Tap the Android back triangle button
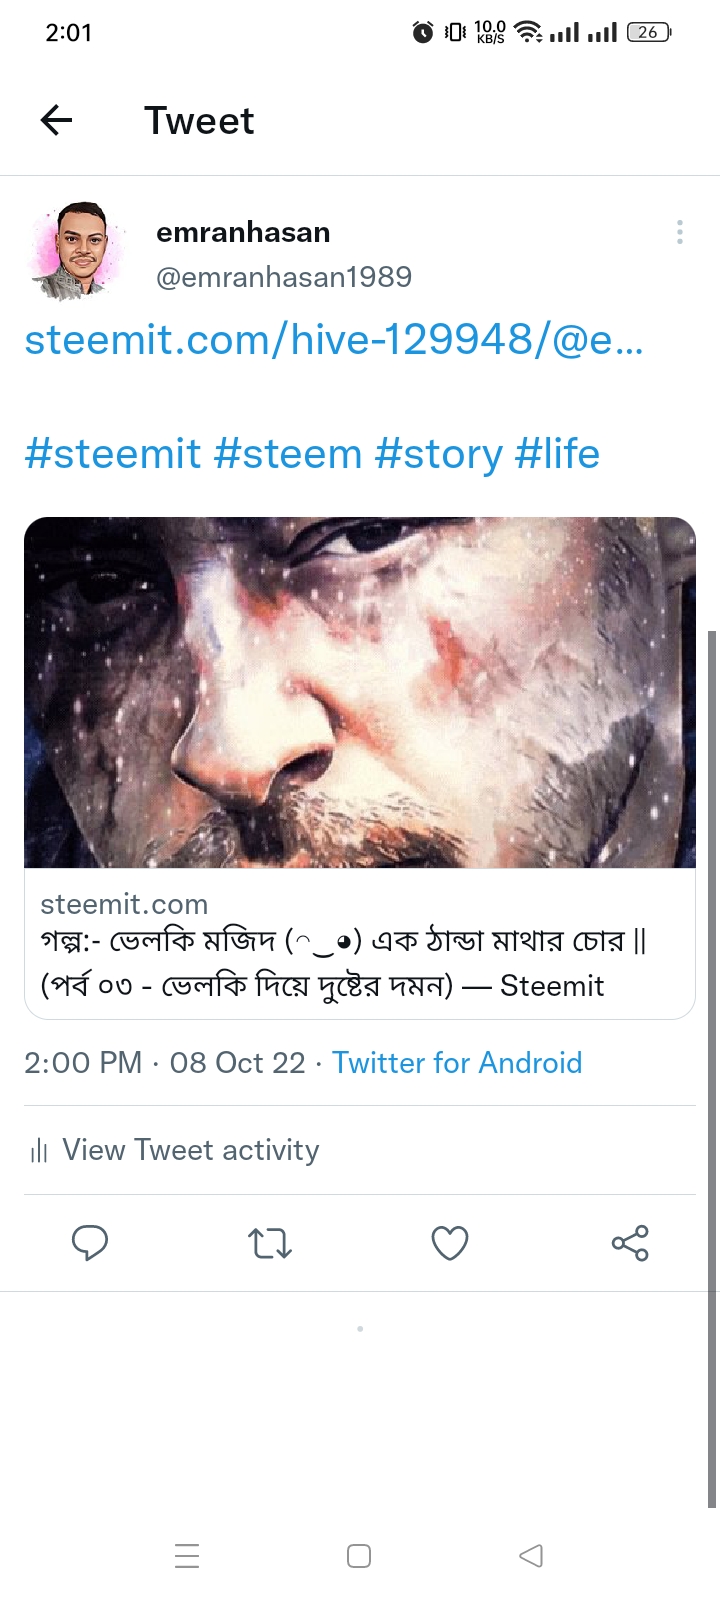This screenshot has width=720, height=1600. coord(531,1556)
